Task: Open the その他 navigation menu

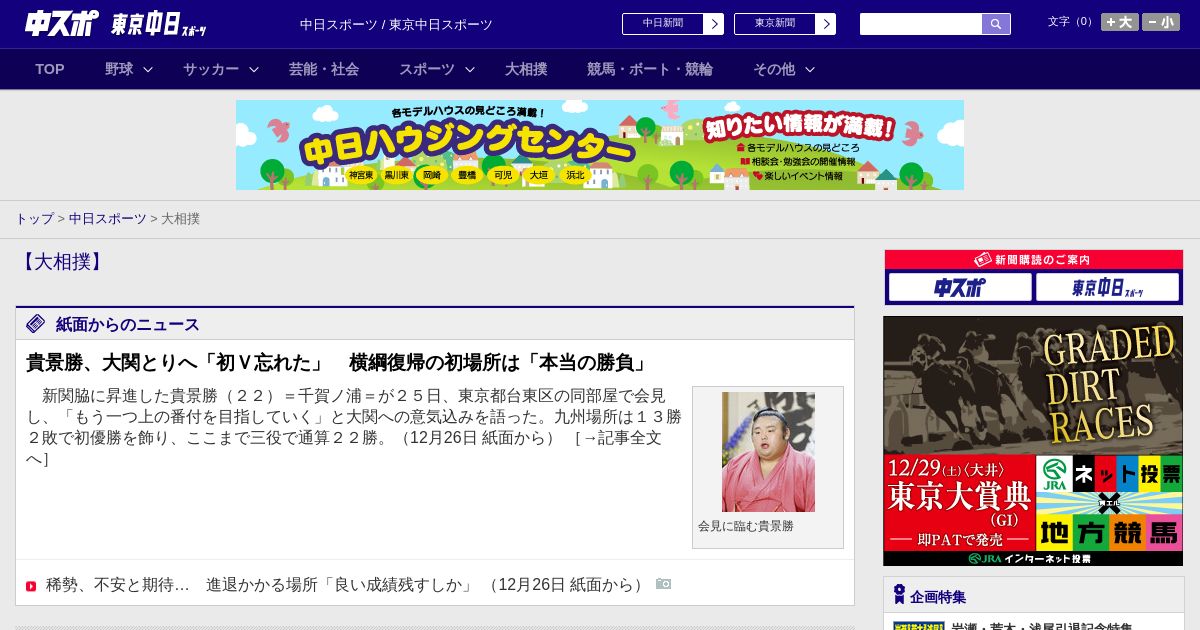Action: [774, 69]
